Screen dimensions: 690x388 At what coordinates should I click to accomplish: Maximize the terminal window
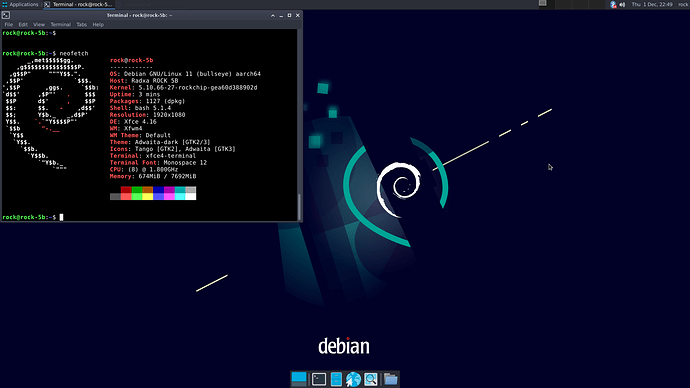point(289,15)
